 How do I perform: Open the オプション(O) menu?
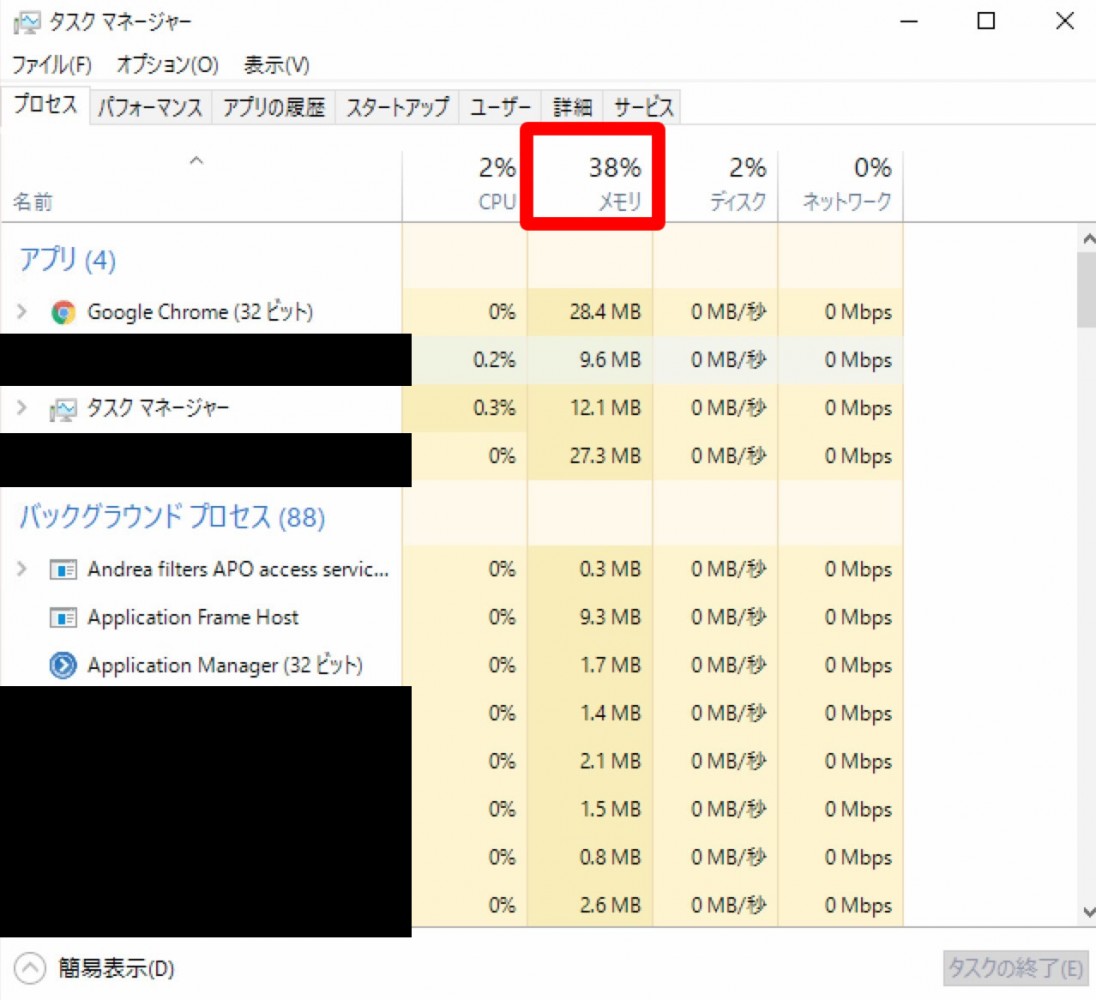point(167,65)
